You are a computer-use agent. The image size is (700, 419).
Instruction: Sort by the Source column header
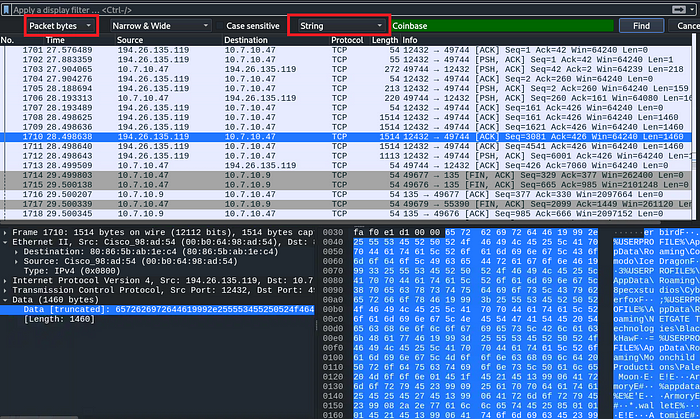point(130,40)
